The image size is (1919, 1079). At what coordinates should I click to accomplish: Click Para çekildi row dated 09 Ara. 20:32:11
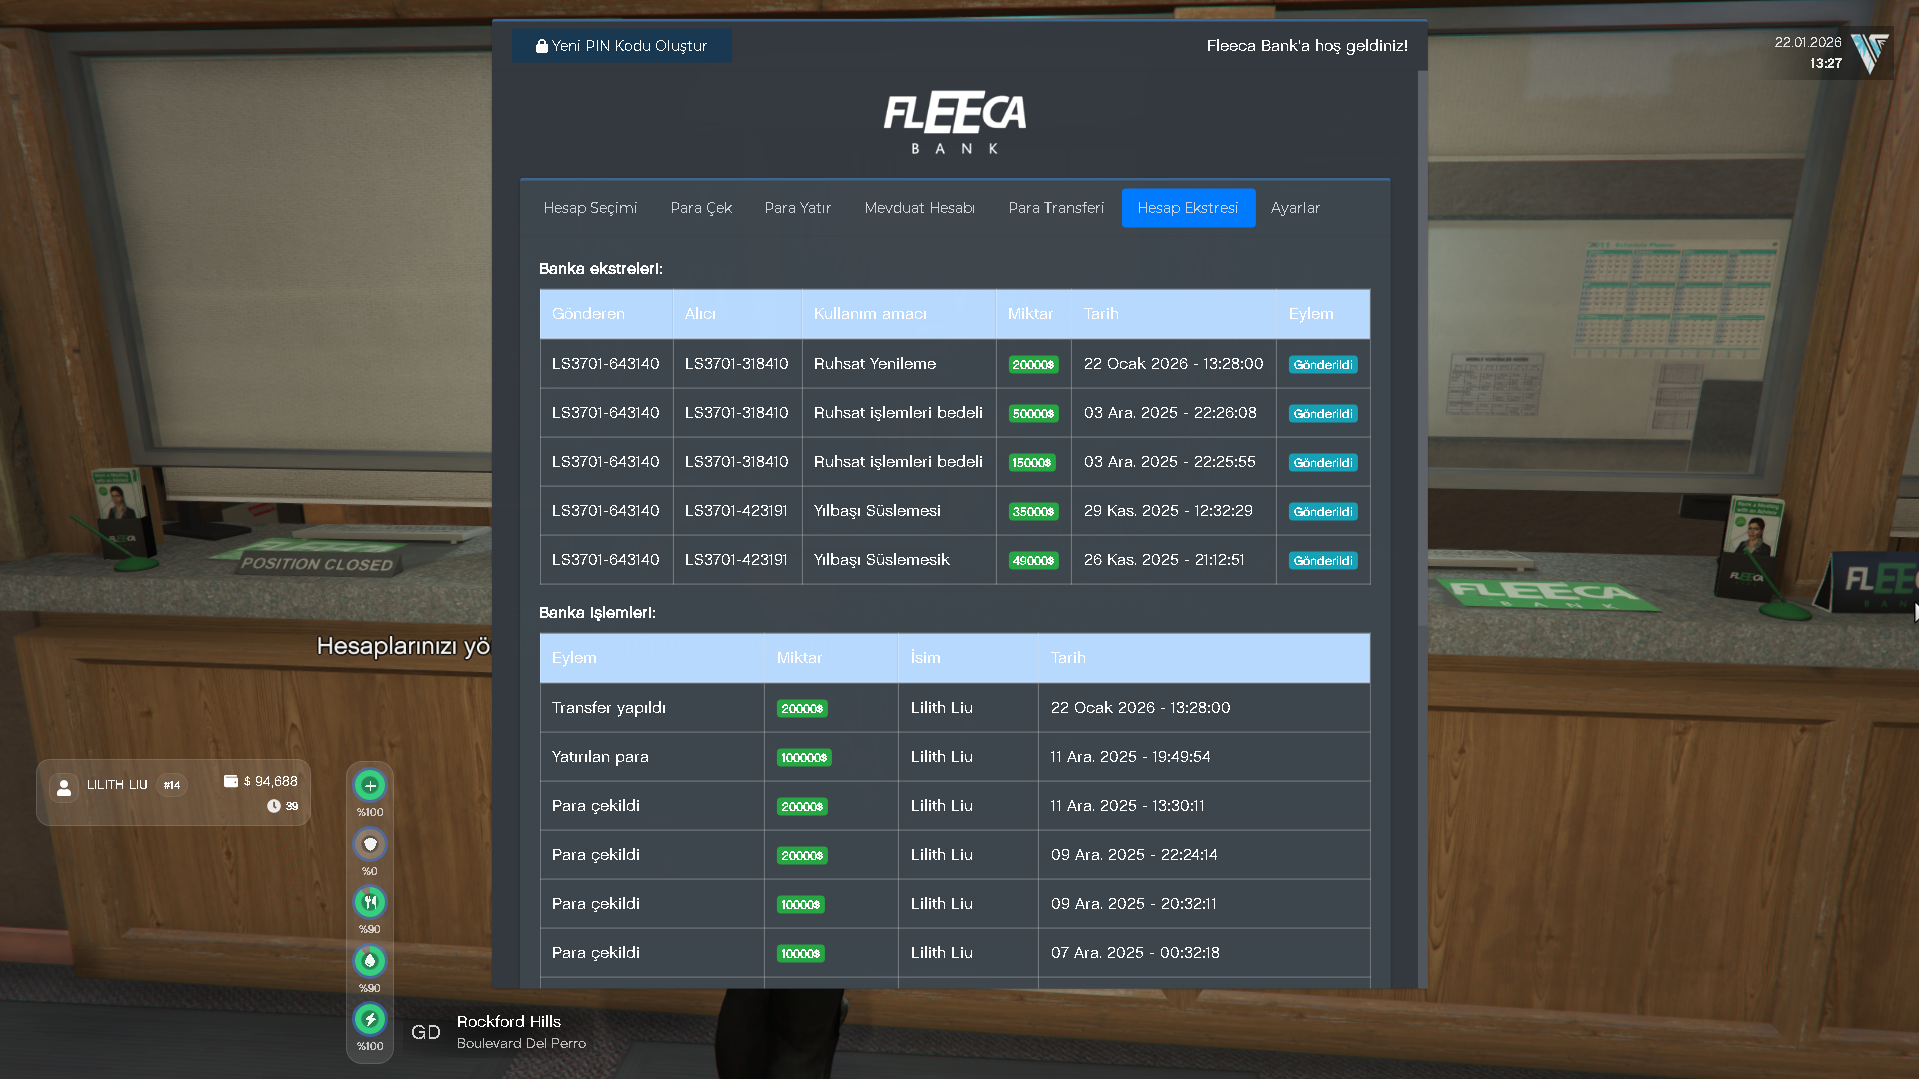[x=955, y=904]
